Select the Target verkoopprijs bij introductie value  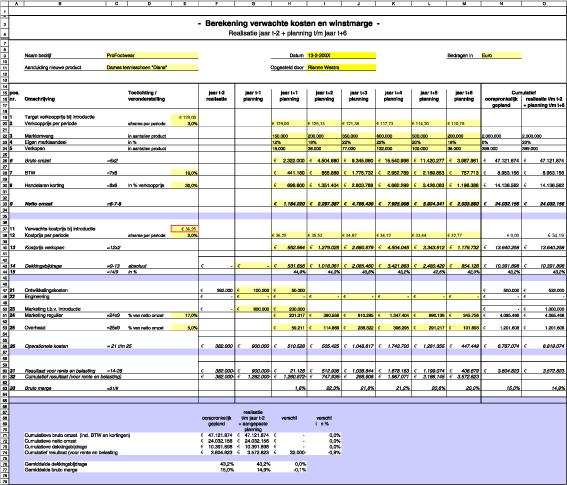pyautogui.click(x=185, y=117)
